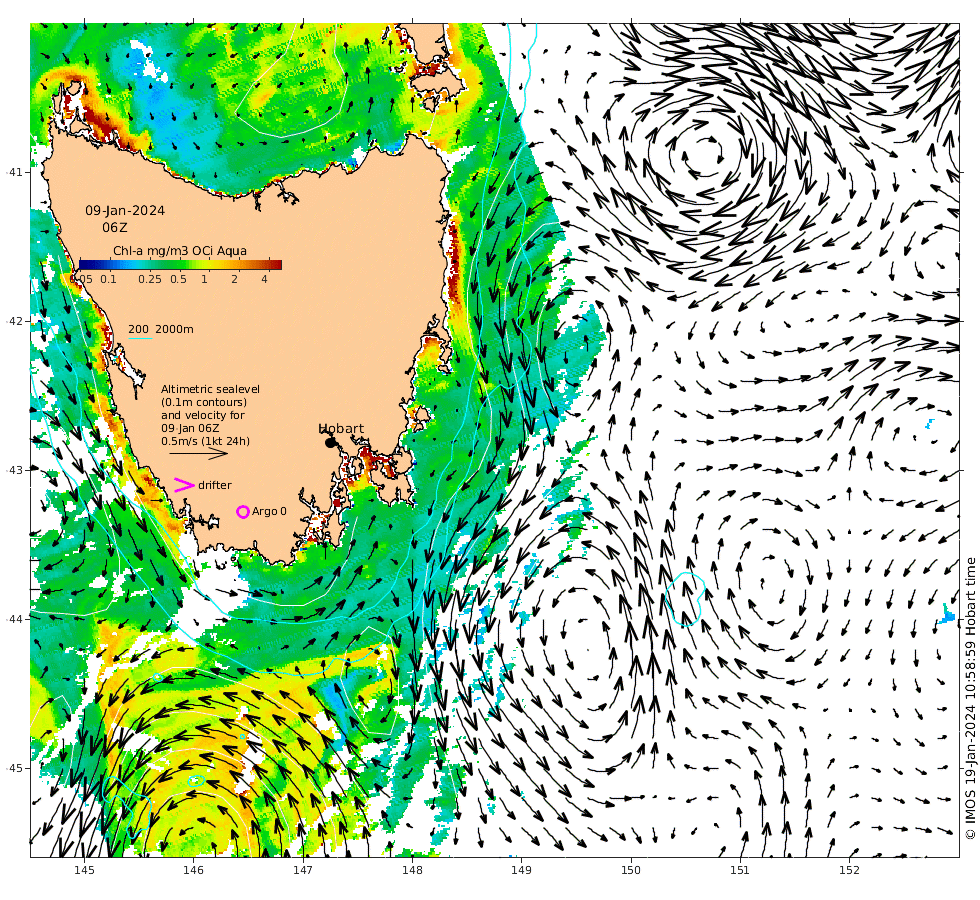Click longitude axis label 150
This screenshot has height=900, width=980.
click(x=631, y=870)
